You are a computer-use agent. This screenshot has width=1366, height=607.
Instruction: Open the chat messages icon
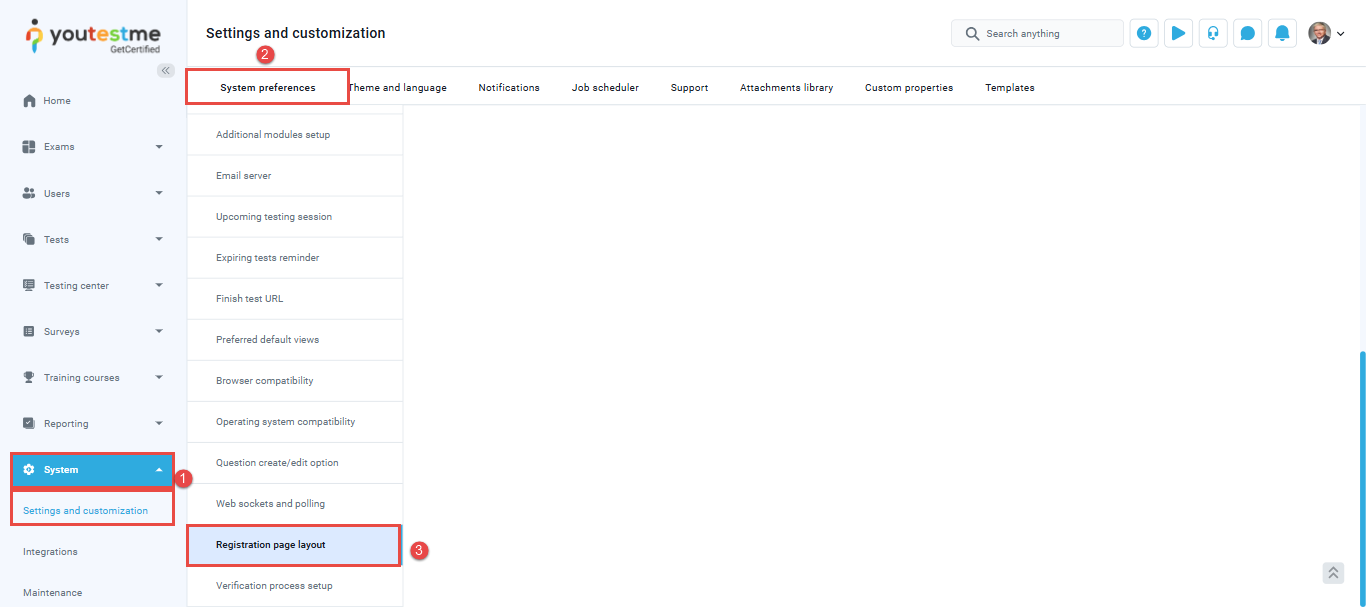[x=1247, y=33]
